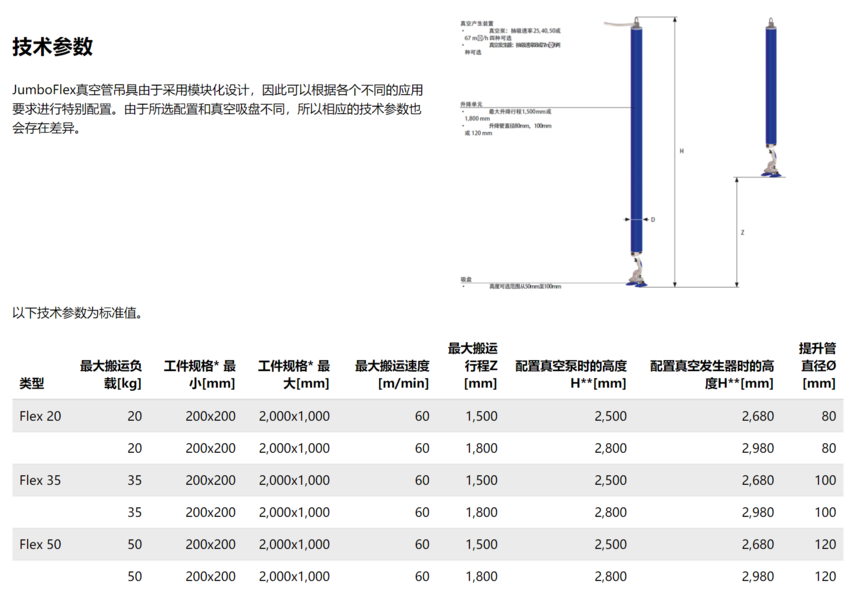
Task: Click the 2,500 height in Flex 20 row
Action: pyautogui.click(x=610, y=416)
